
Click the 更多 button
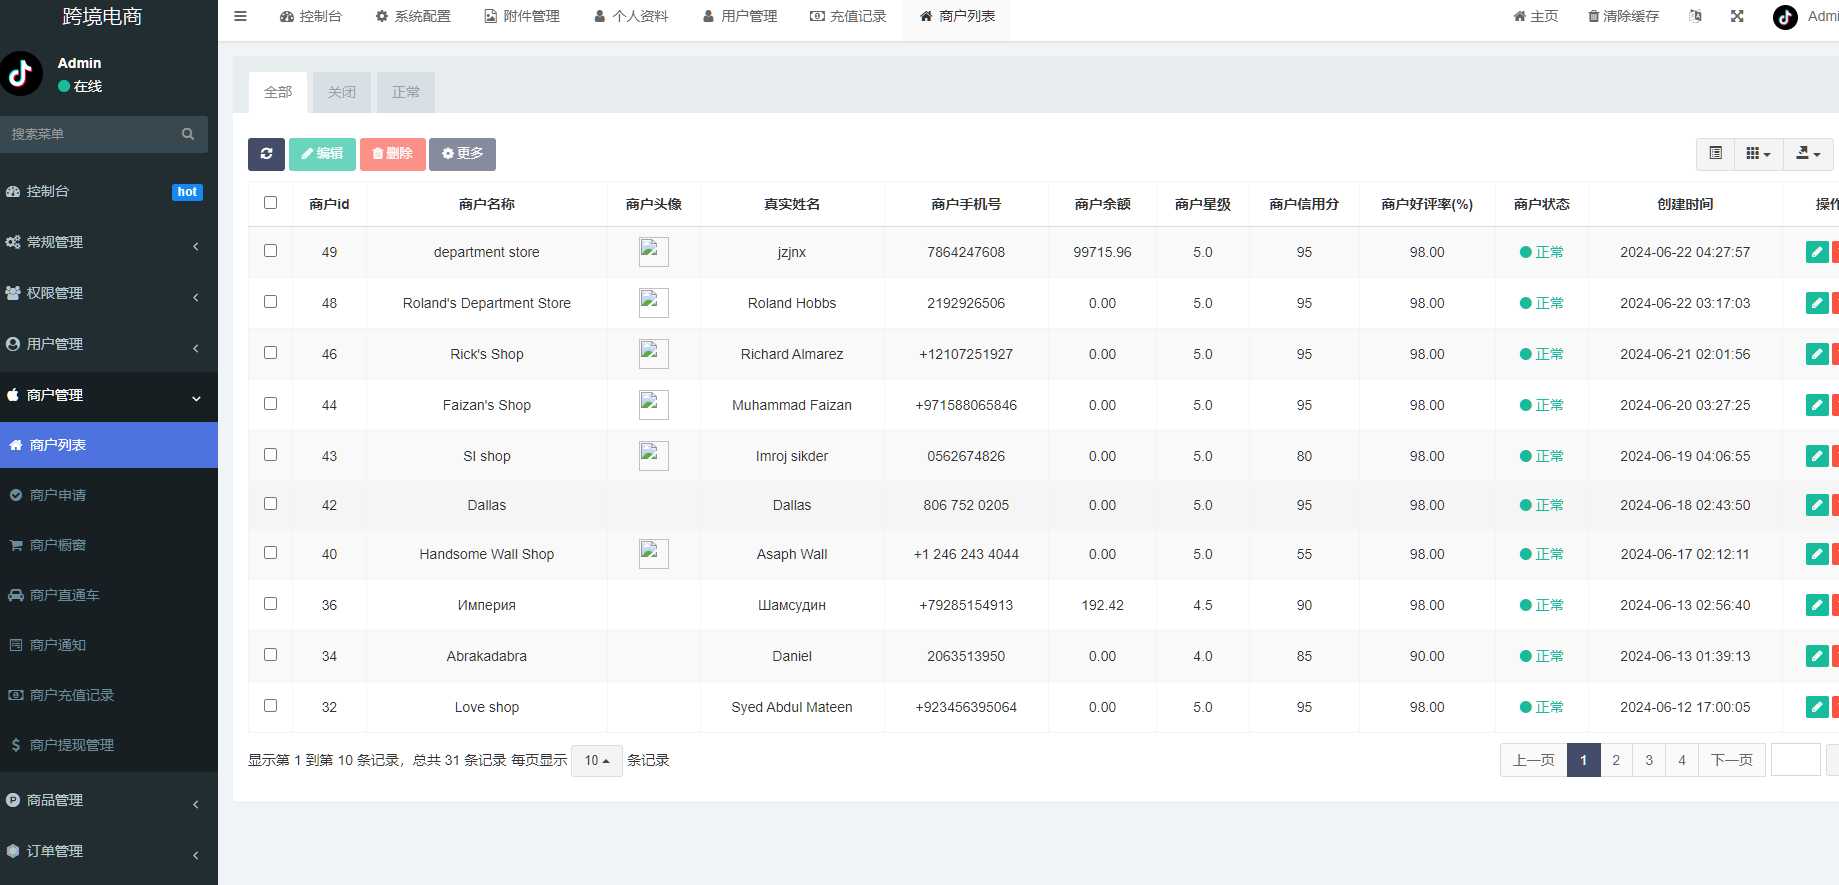pyautogui.click(x=463, y=154)
